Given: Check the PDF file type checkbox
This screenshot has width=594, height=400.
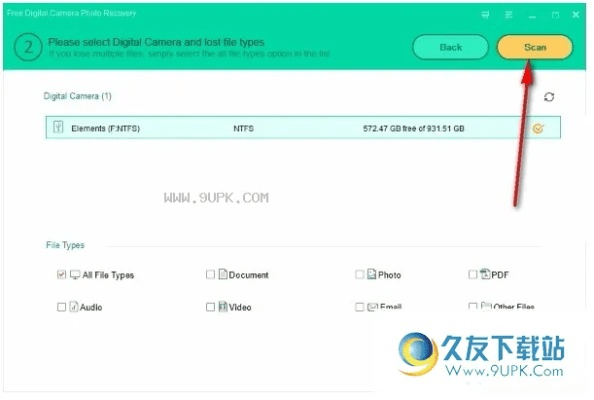Looking at the screenshot, I should click(x=472, y=274).
